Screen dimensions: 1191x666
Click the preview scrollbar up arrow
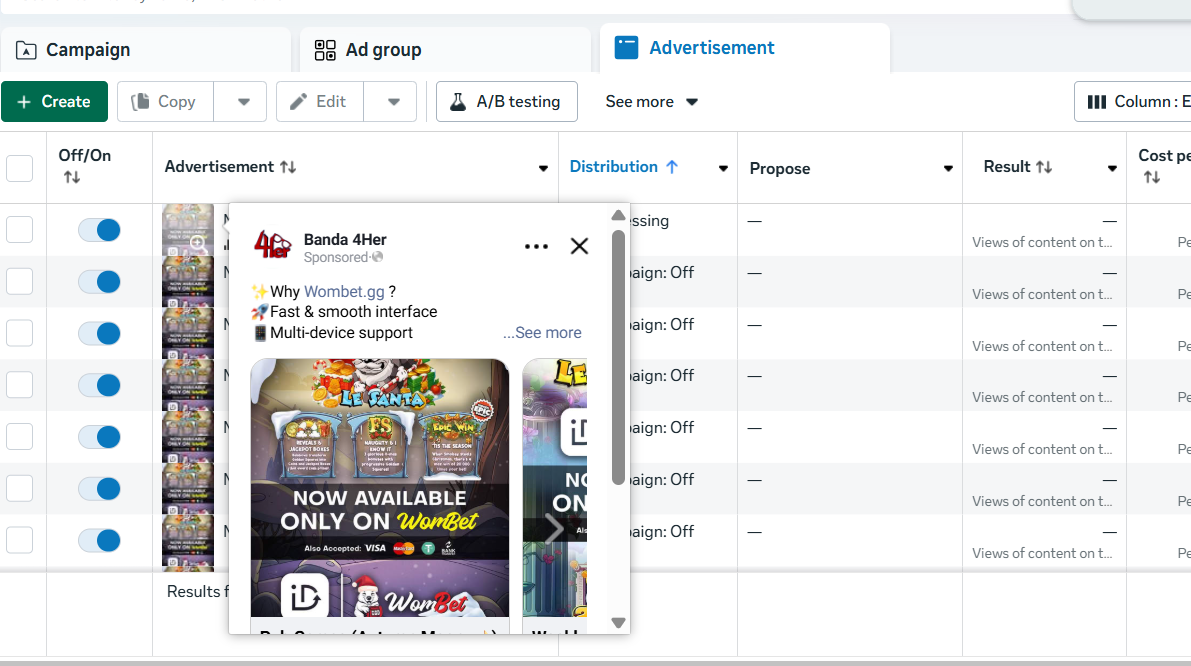(x=618, y=216)
